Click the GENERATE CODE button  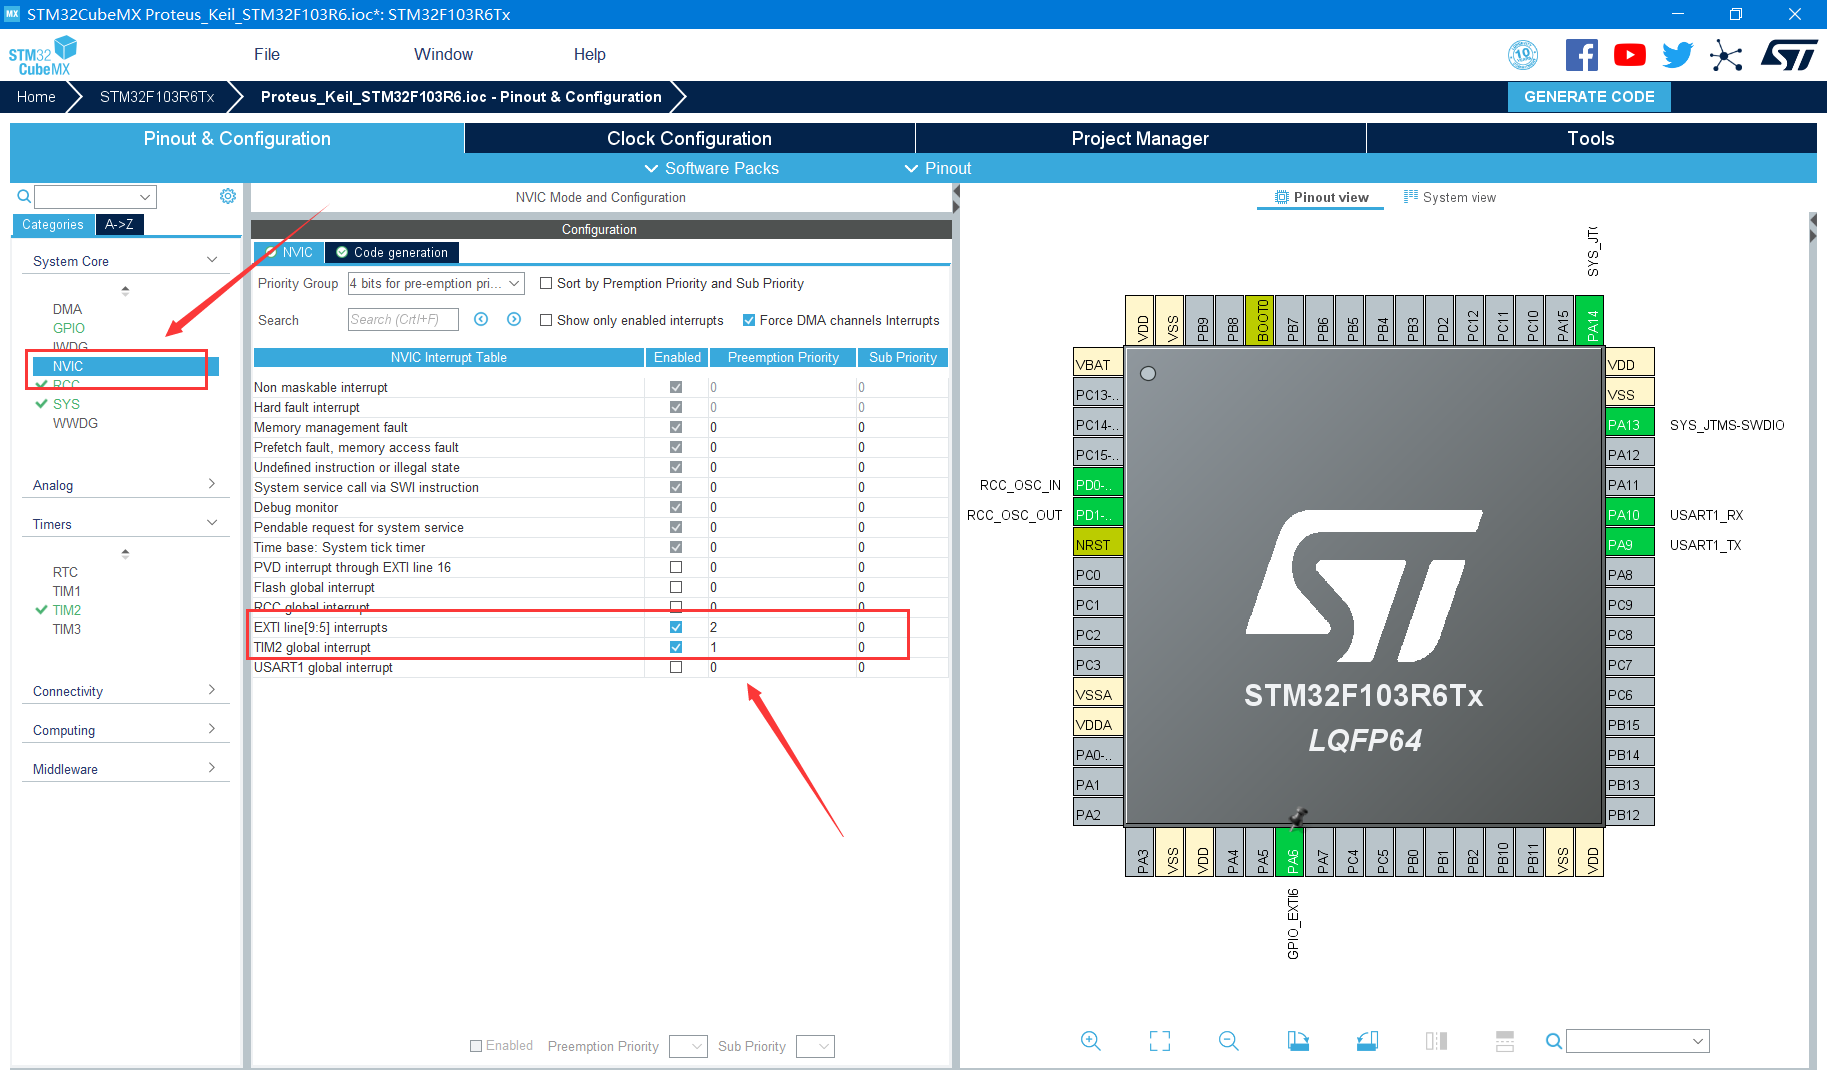(x=1588, y=96)
